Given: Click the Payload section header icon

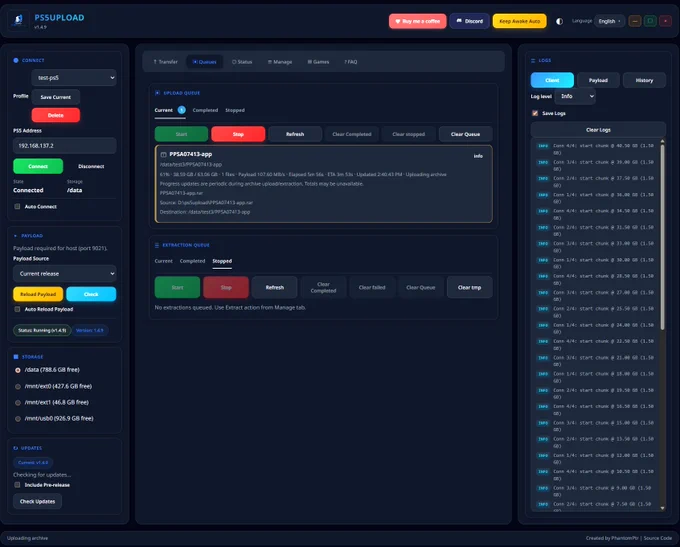Looking at the screenshot, I should [x=16, y=236].
